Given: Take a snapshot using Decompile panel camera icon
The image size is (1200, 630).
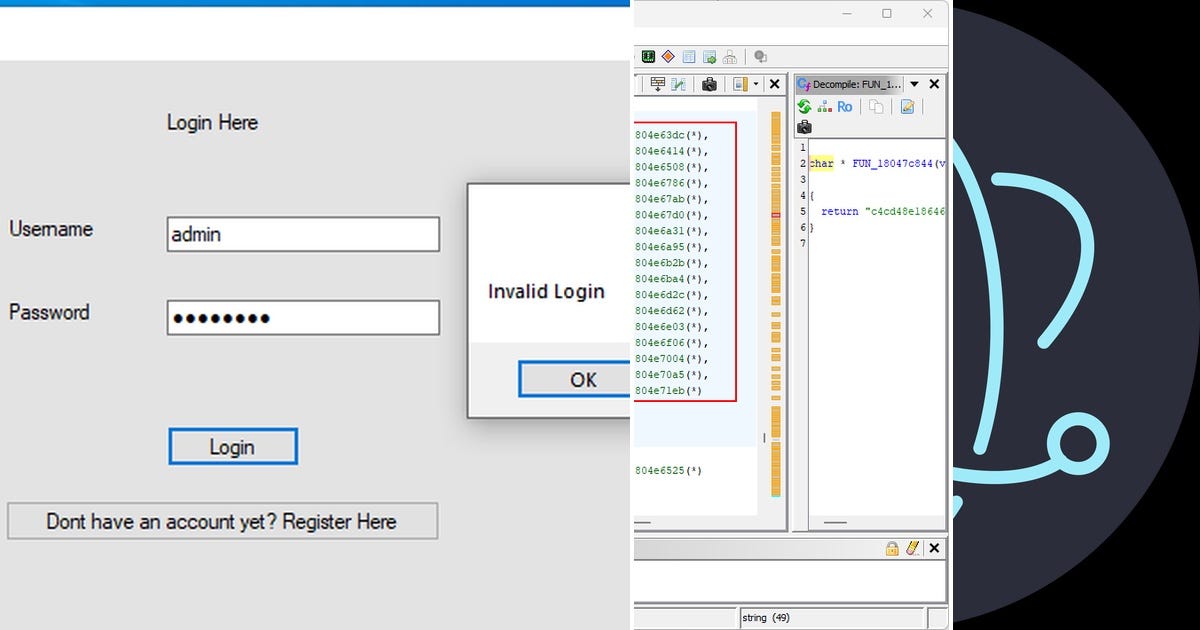Looking at the screenshot, I should pyautogui.click(x=805, y=127).
